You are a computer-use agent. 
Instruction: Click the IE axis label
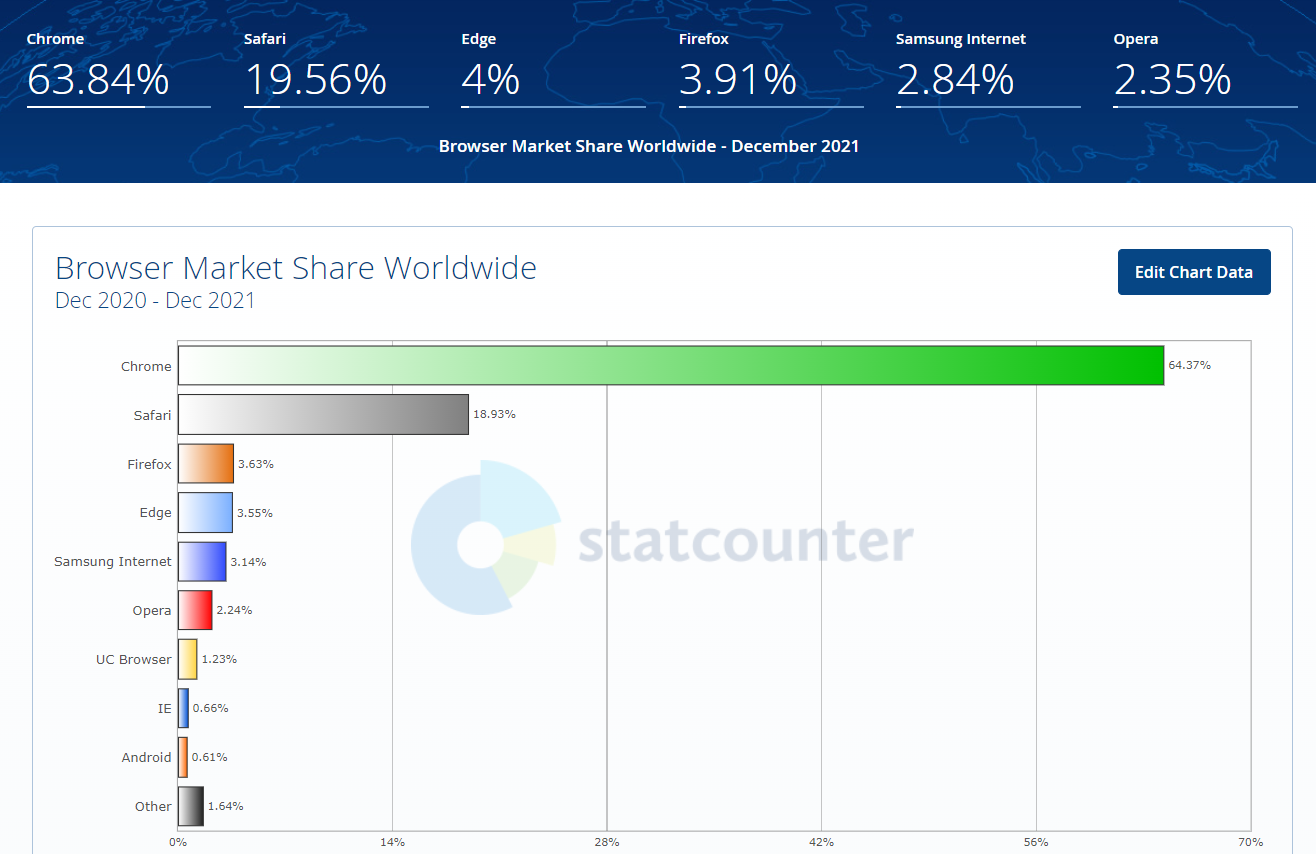[164, 709]
